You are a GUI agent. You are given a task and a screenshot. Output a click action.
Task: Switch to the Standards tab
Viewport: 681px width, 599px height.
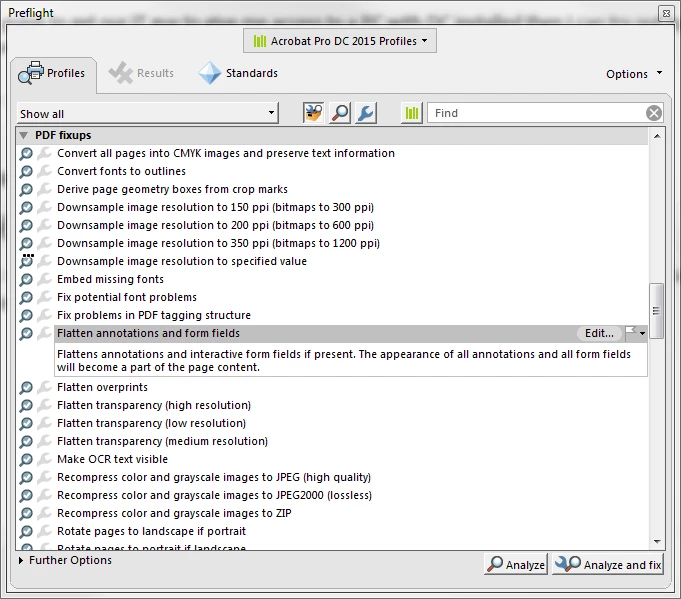(238, 73)
